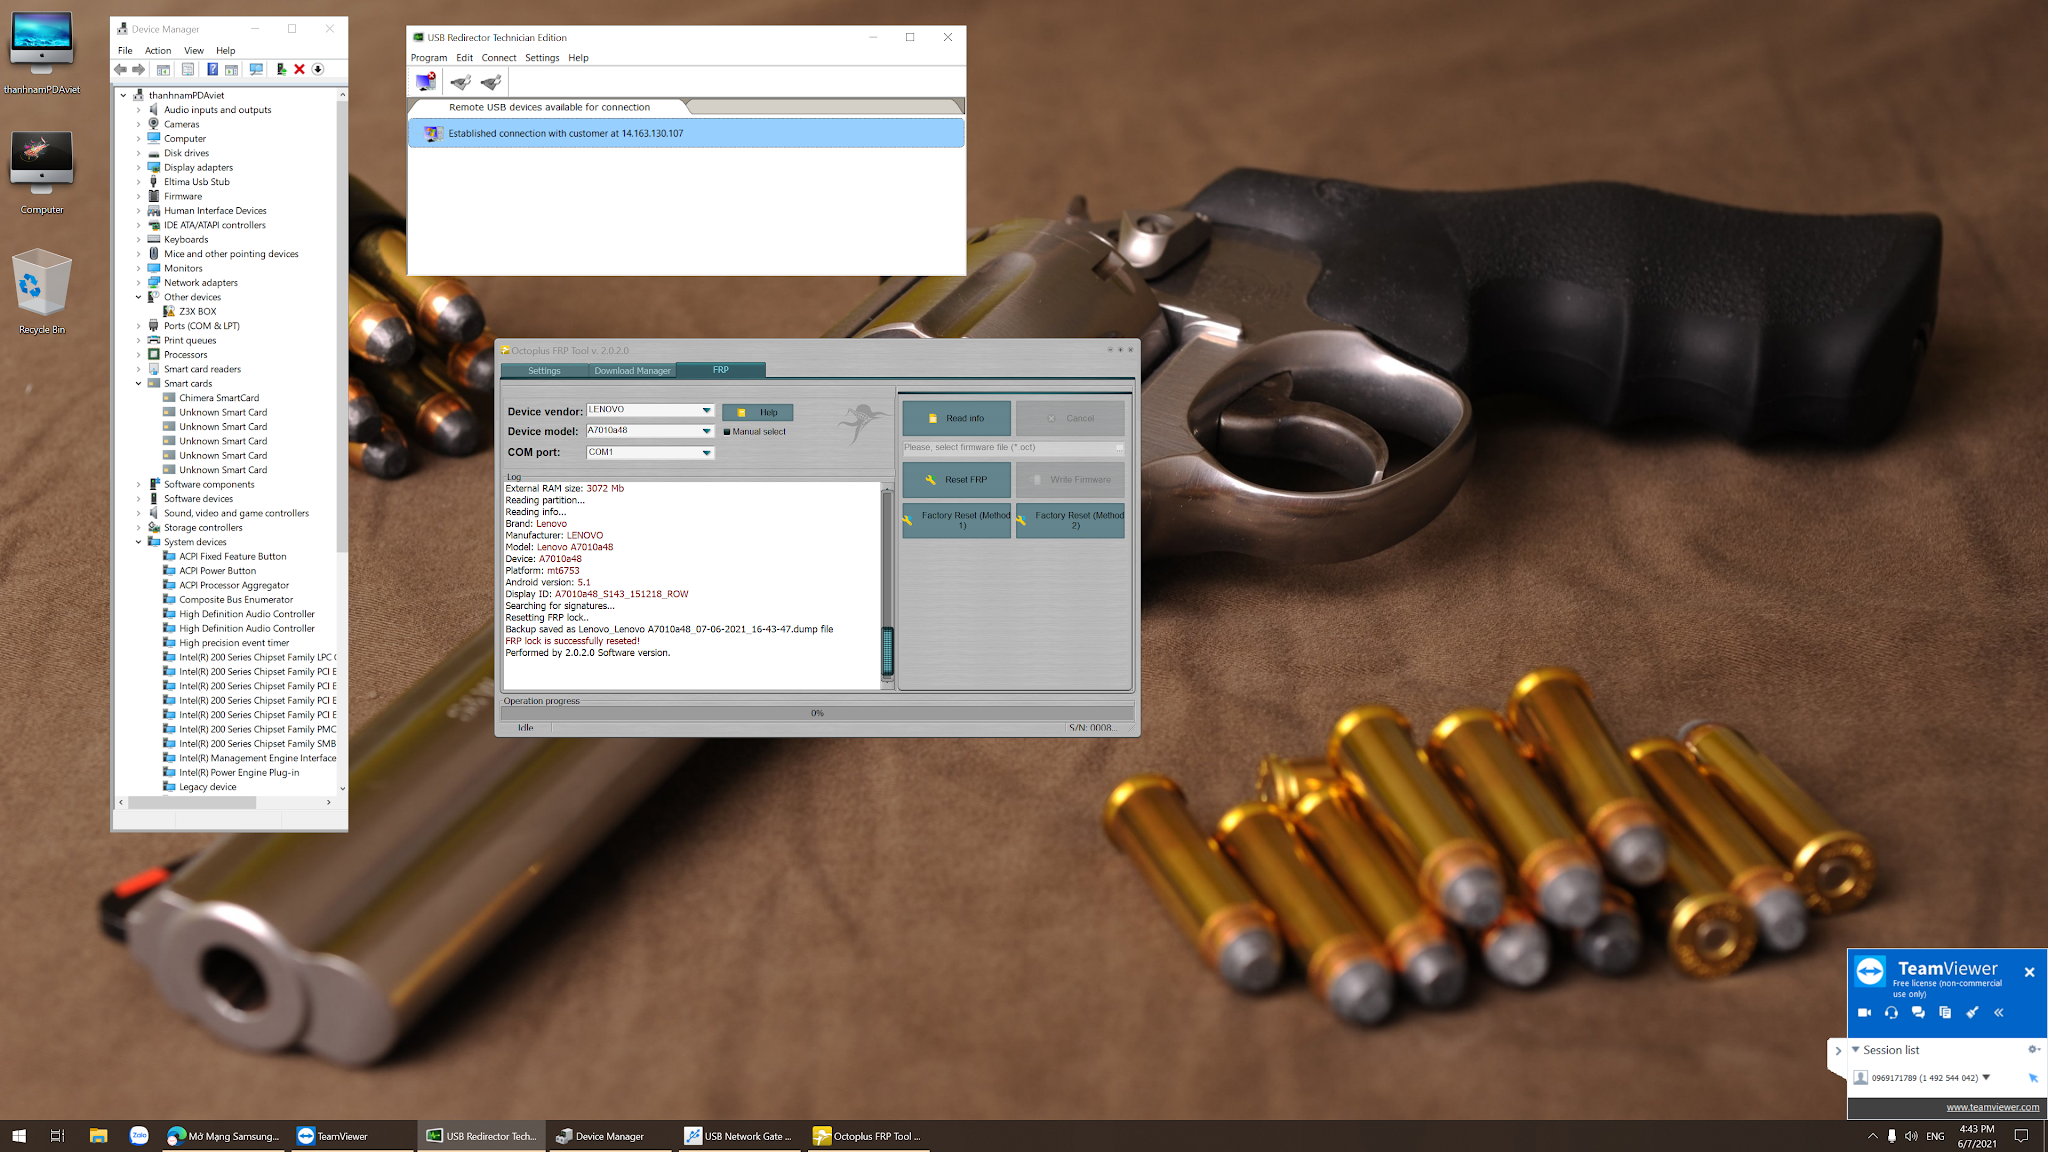Click the red X uninstall device icon
The image size is (2048, 1152).
[299, 69]
